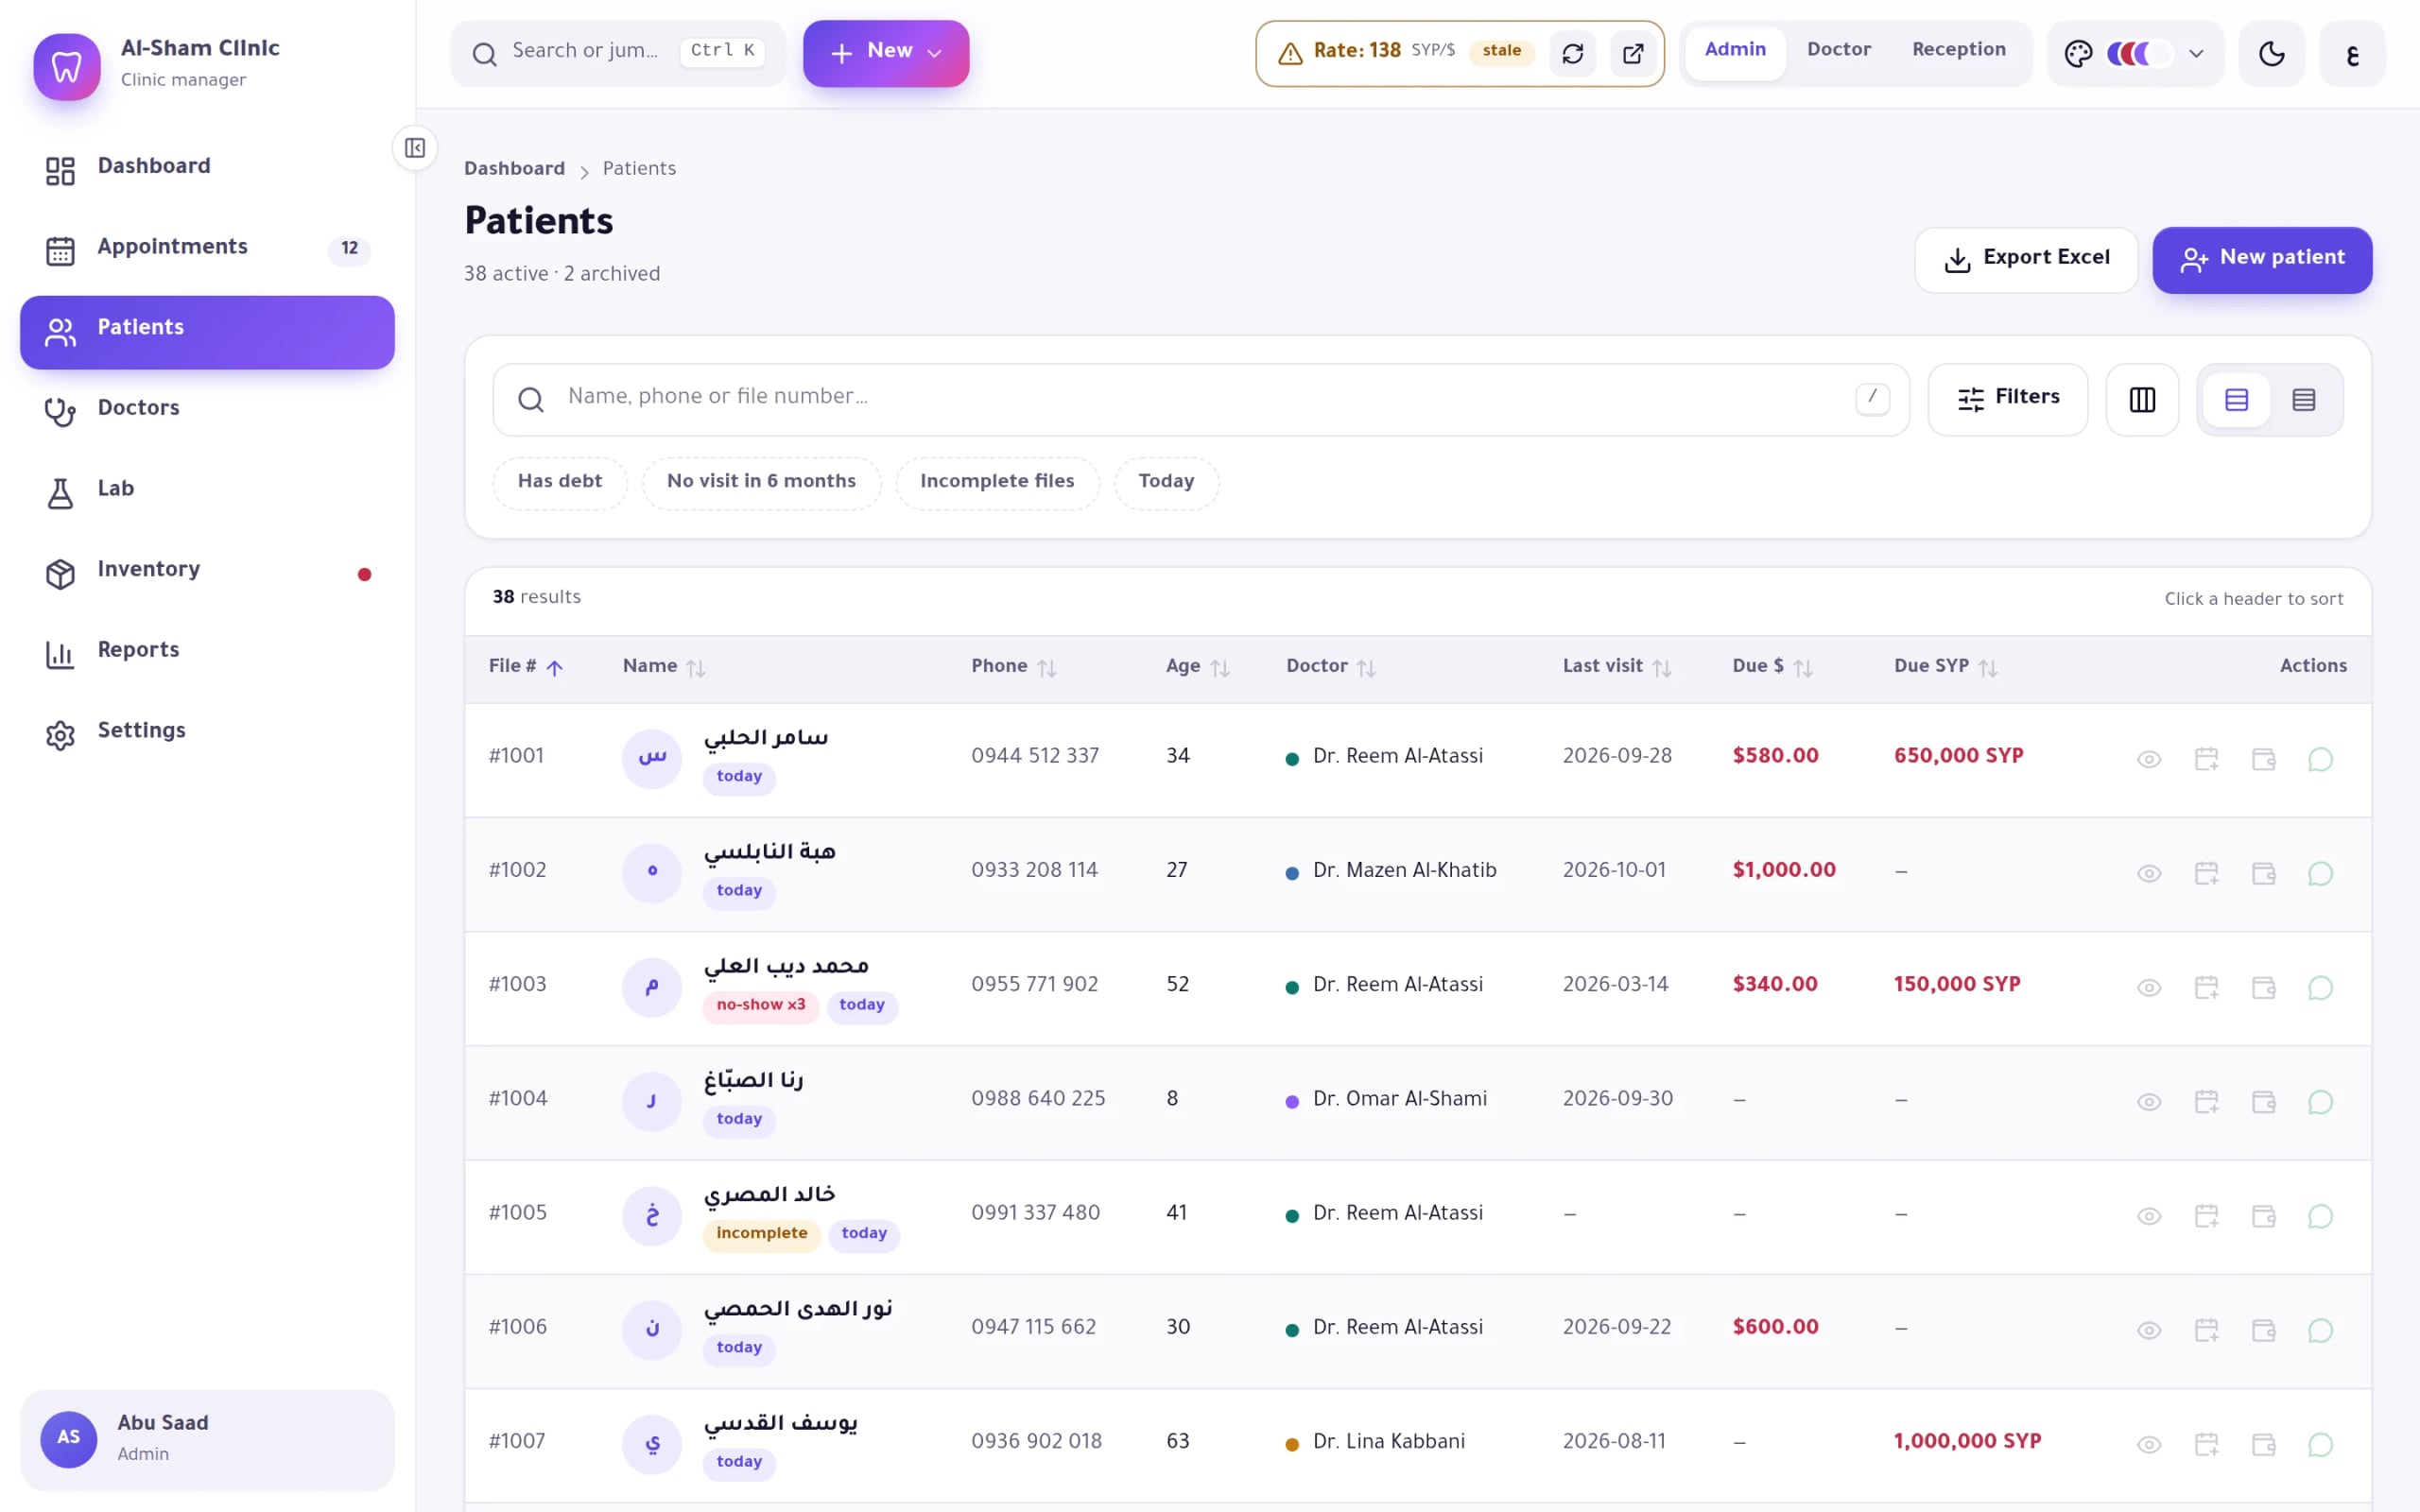Image resolution: width=2420 pixels, height=1512 pixels.
Task: Book appointment for patient #1007
Action: coord(2207,1444)
